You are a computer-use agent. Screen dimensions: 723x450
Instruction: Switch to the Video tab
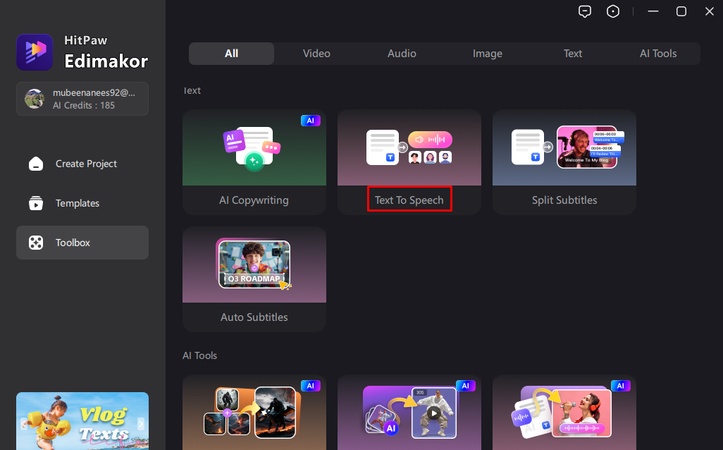coord(316,53)
